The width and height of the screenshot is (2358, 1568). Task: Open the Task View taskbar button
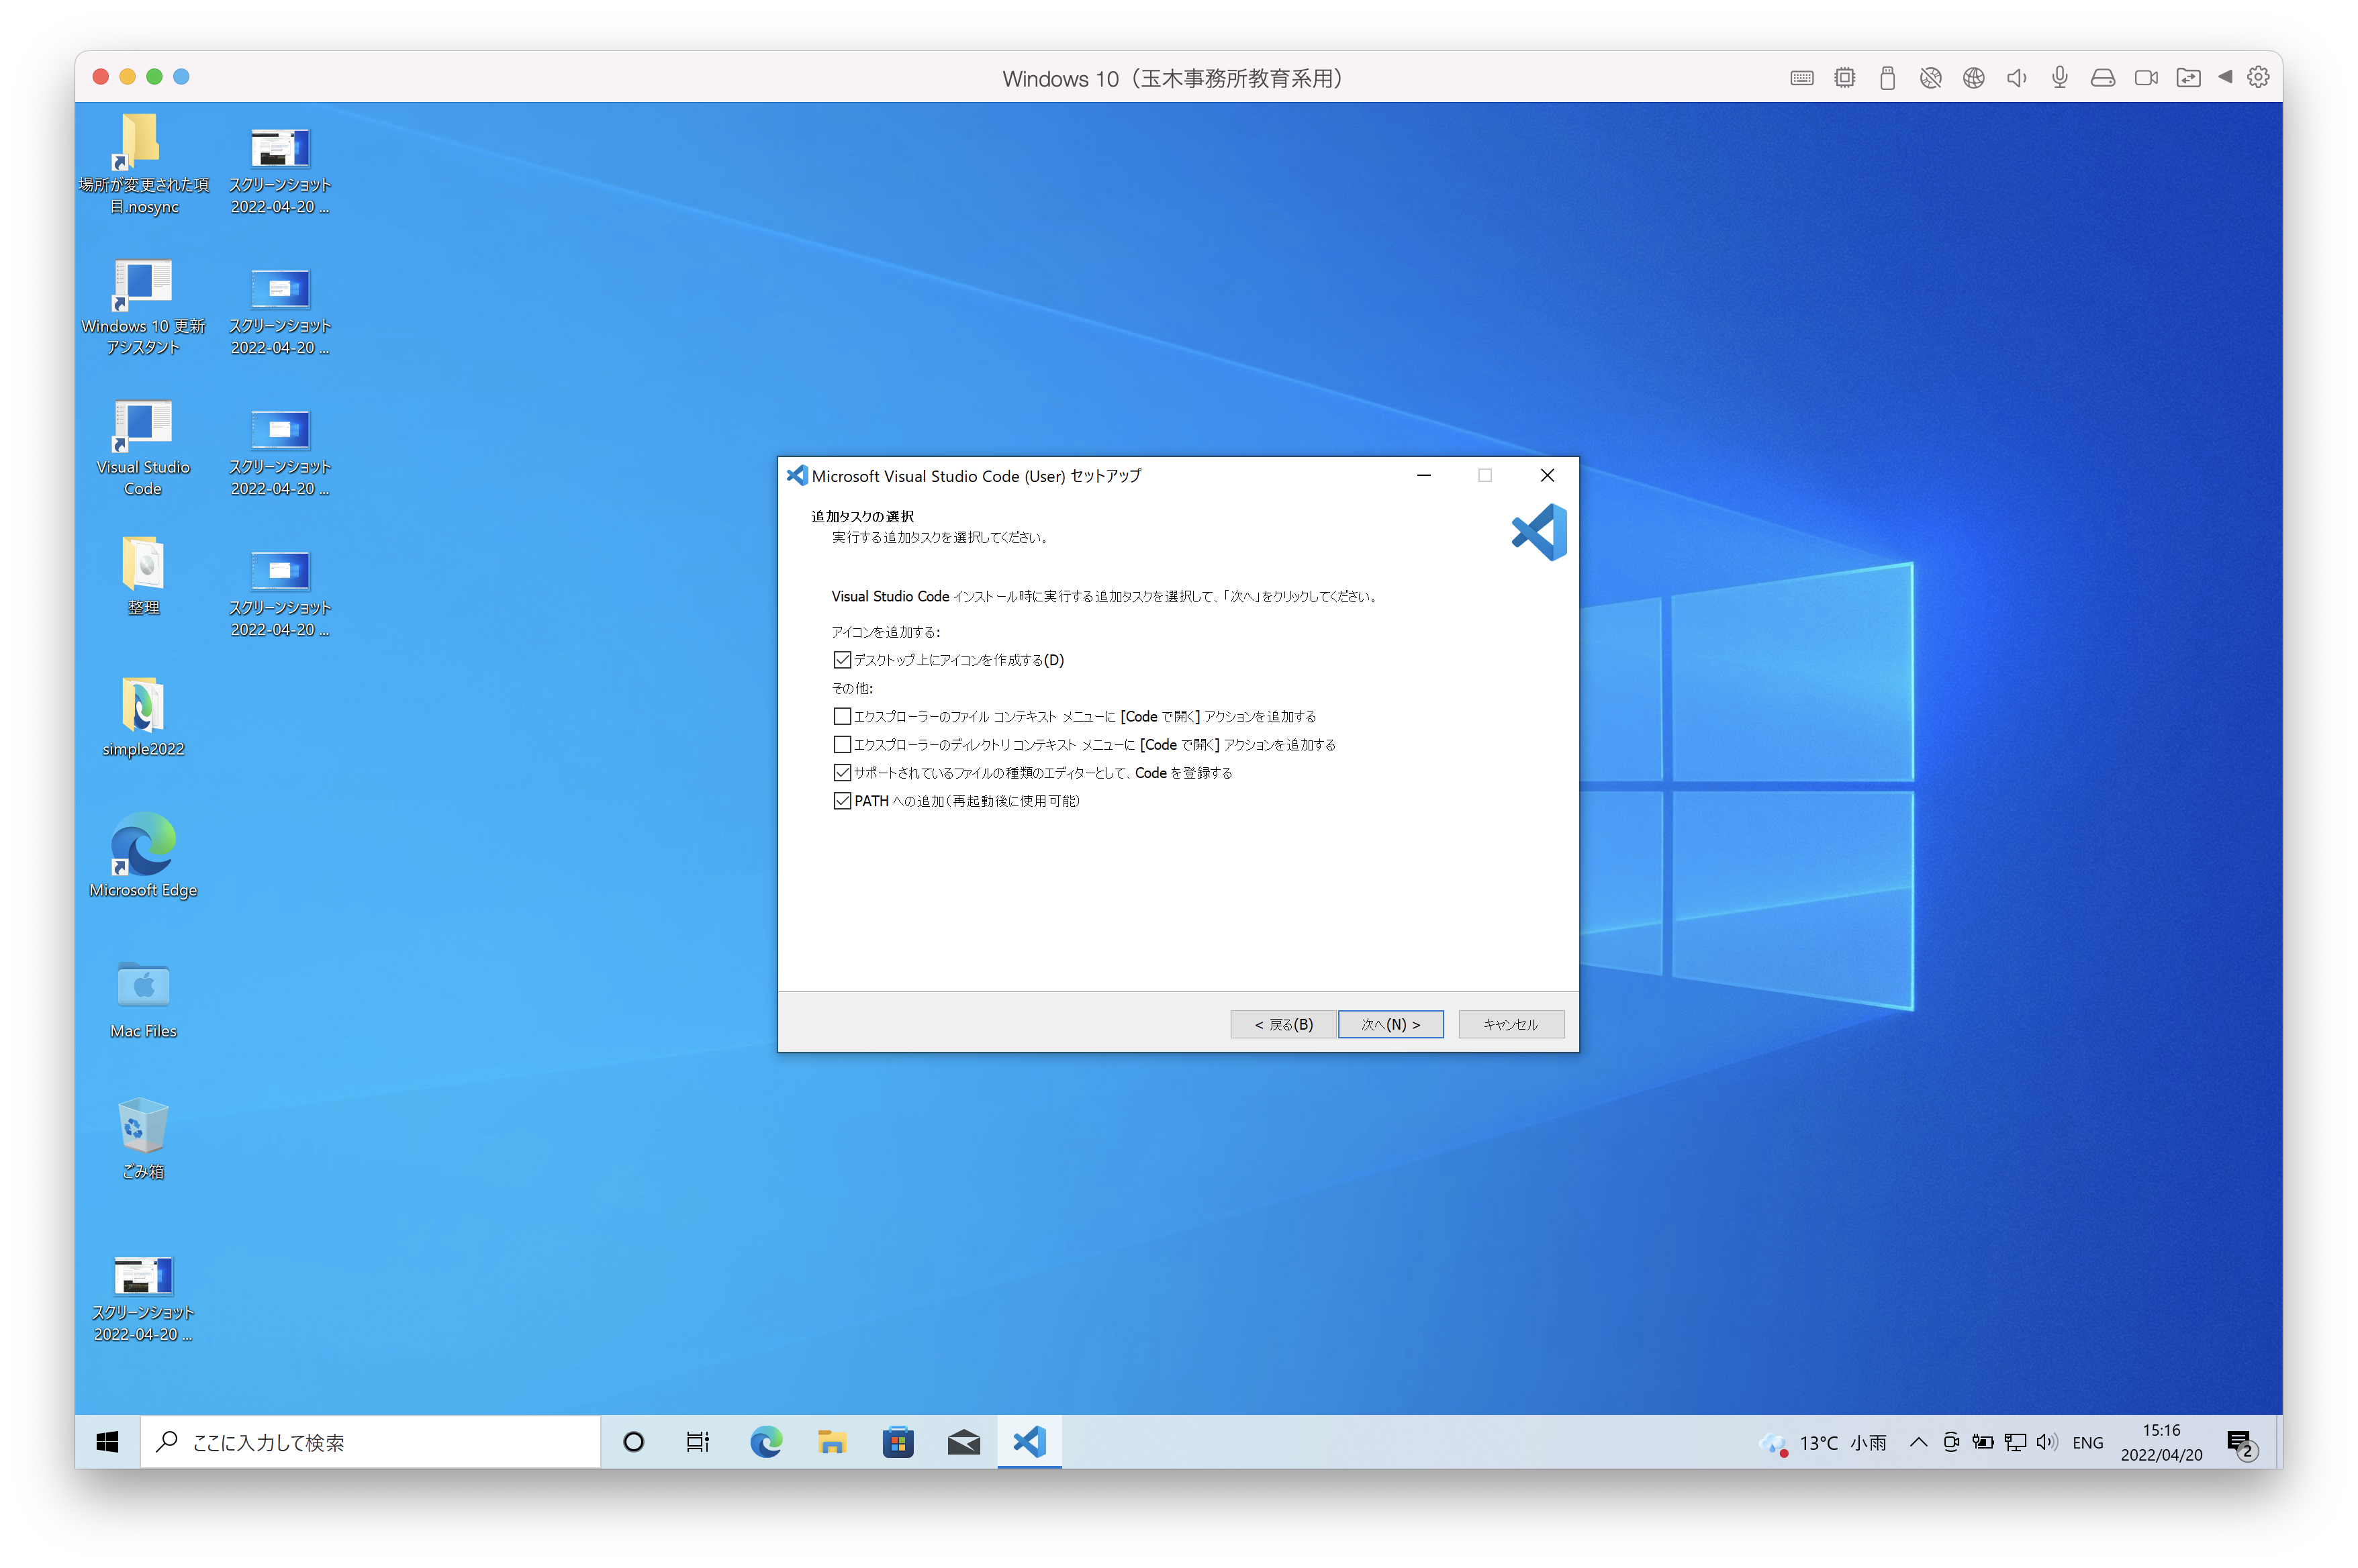coord(698,1442)
